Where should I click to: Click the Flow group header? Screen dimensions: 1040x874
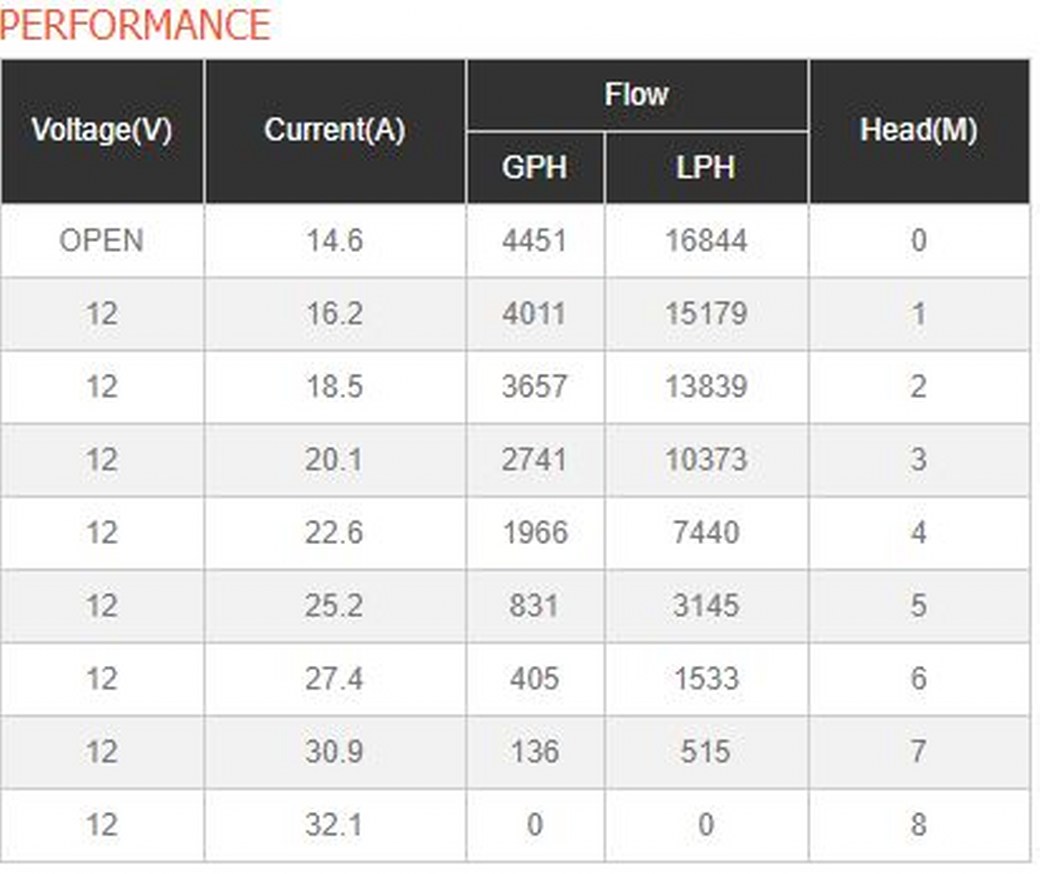tap(636, 95)
